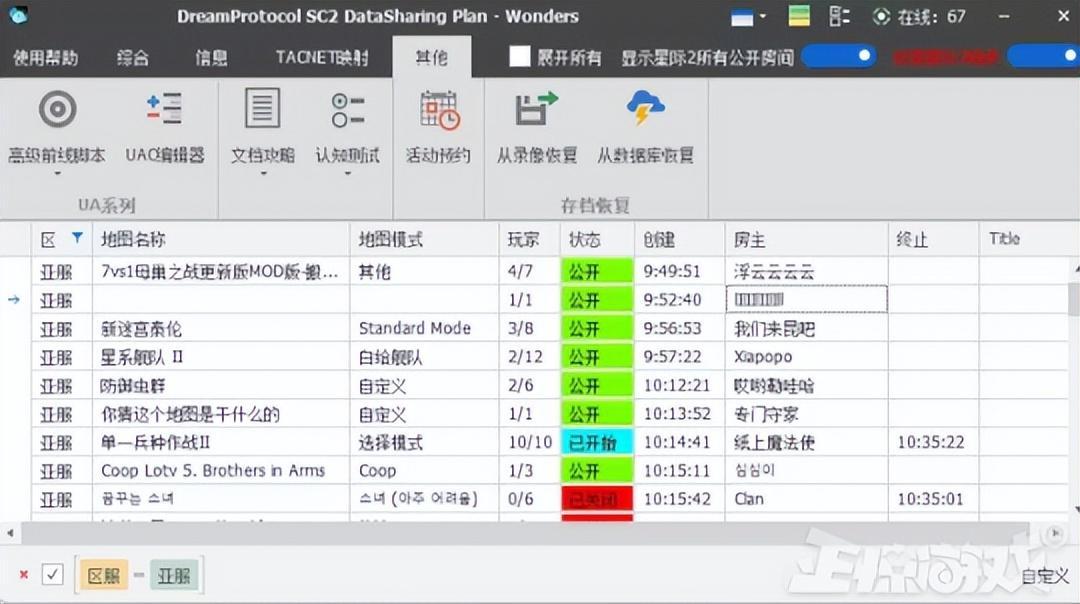Click the 自定义 button at bottom right
1080x604 pixels.
[1045, 576]
